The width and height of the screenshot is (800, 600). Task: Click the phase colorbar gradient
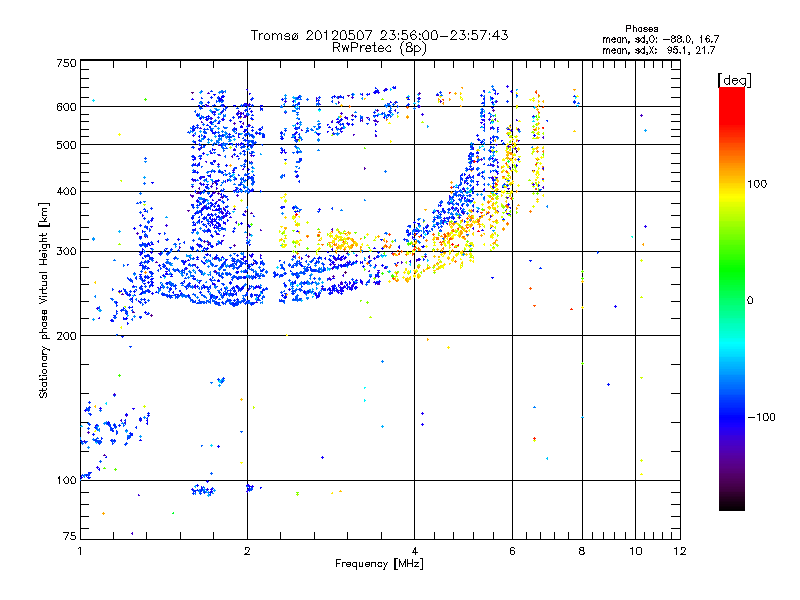tap(732, 298)
